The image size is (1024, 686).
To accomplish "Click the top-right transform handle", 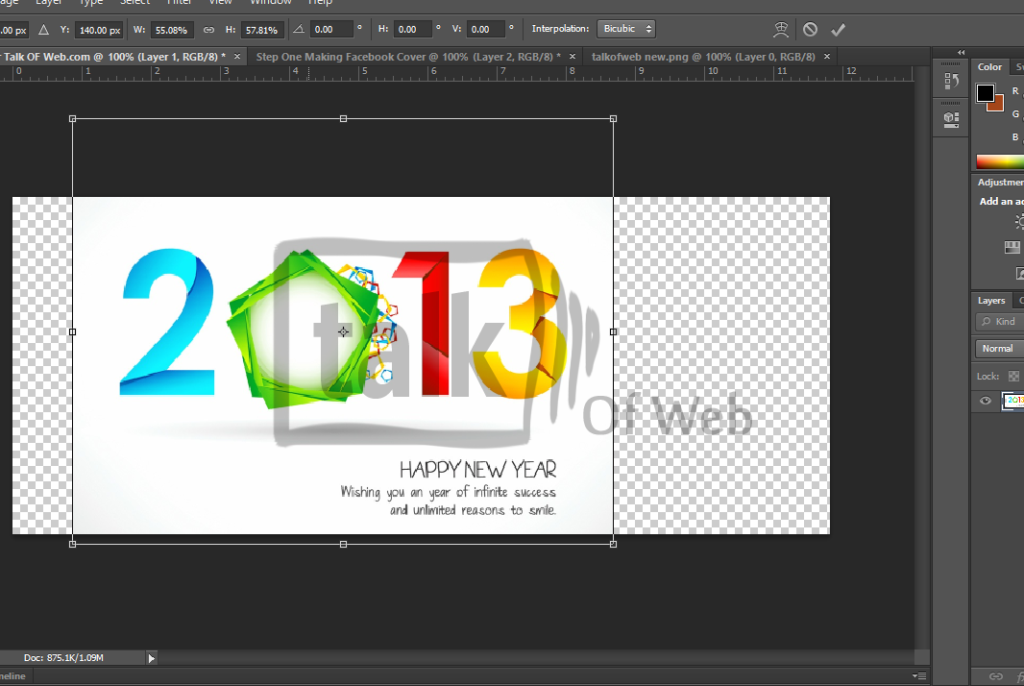I will 613,119.
